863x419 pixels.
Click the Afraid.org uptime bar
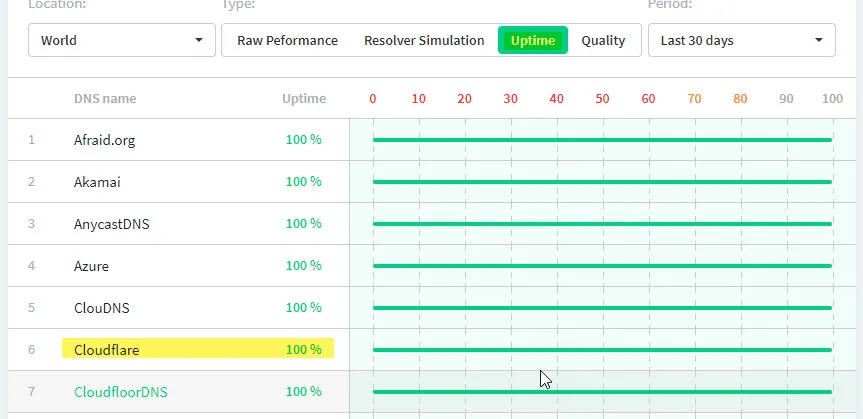point(602,140)
